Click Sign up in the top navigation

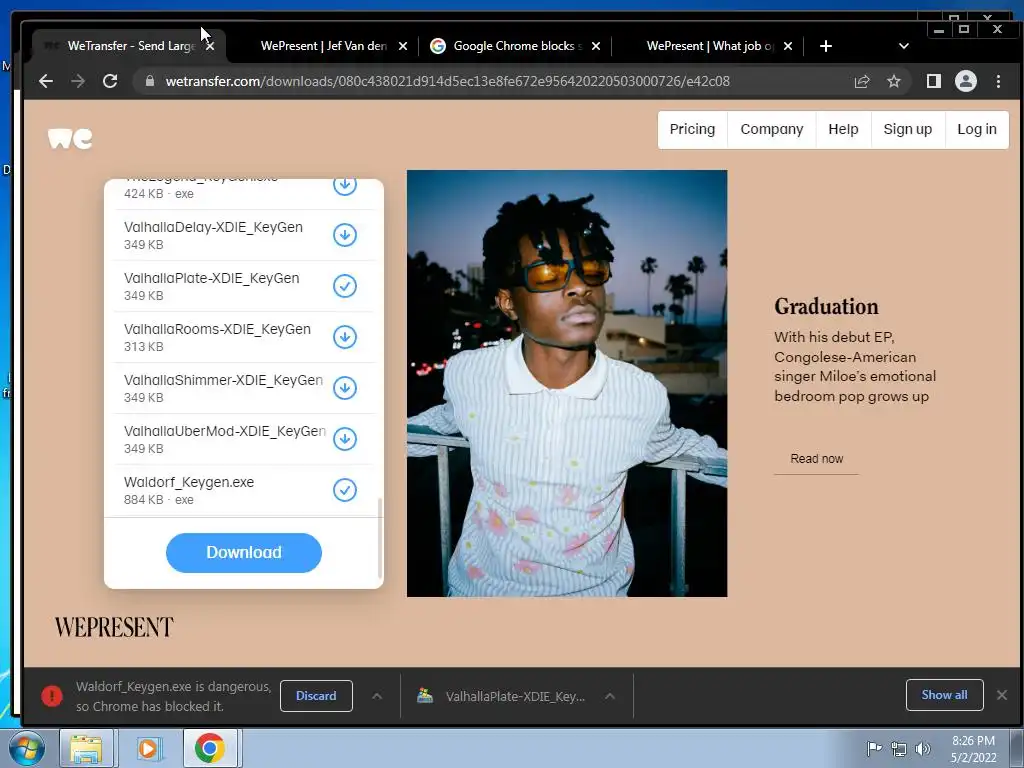pos(907,129)
